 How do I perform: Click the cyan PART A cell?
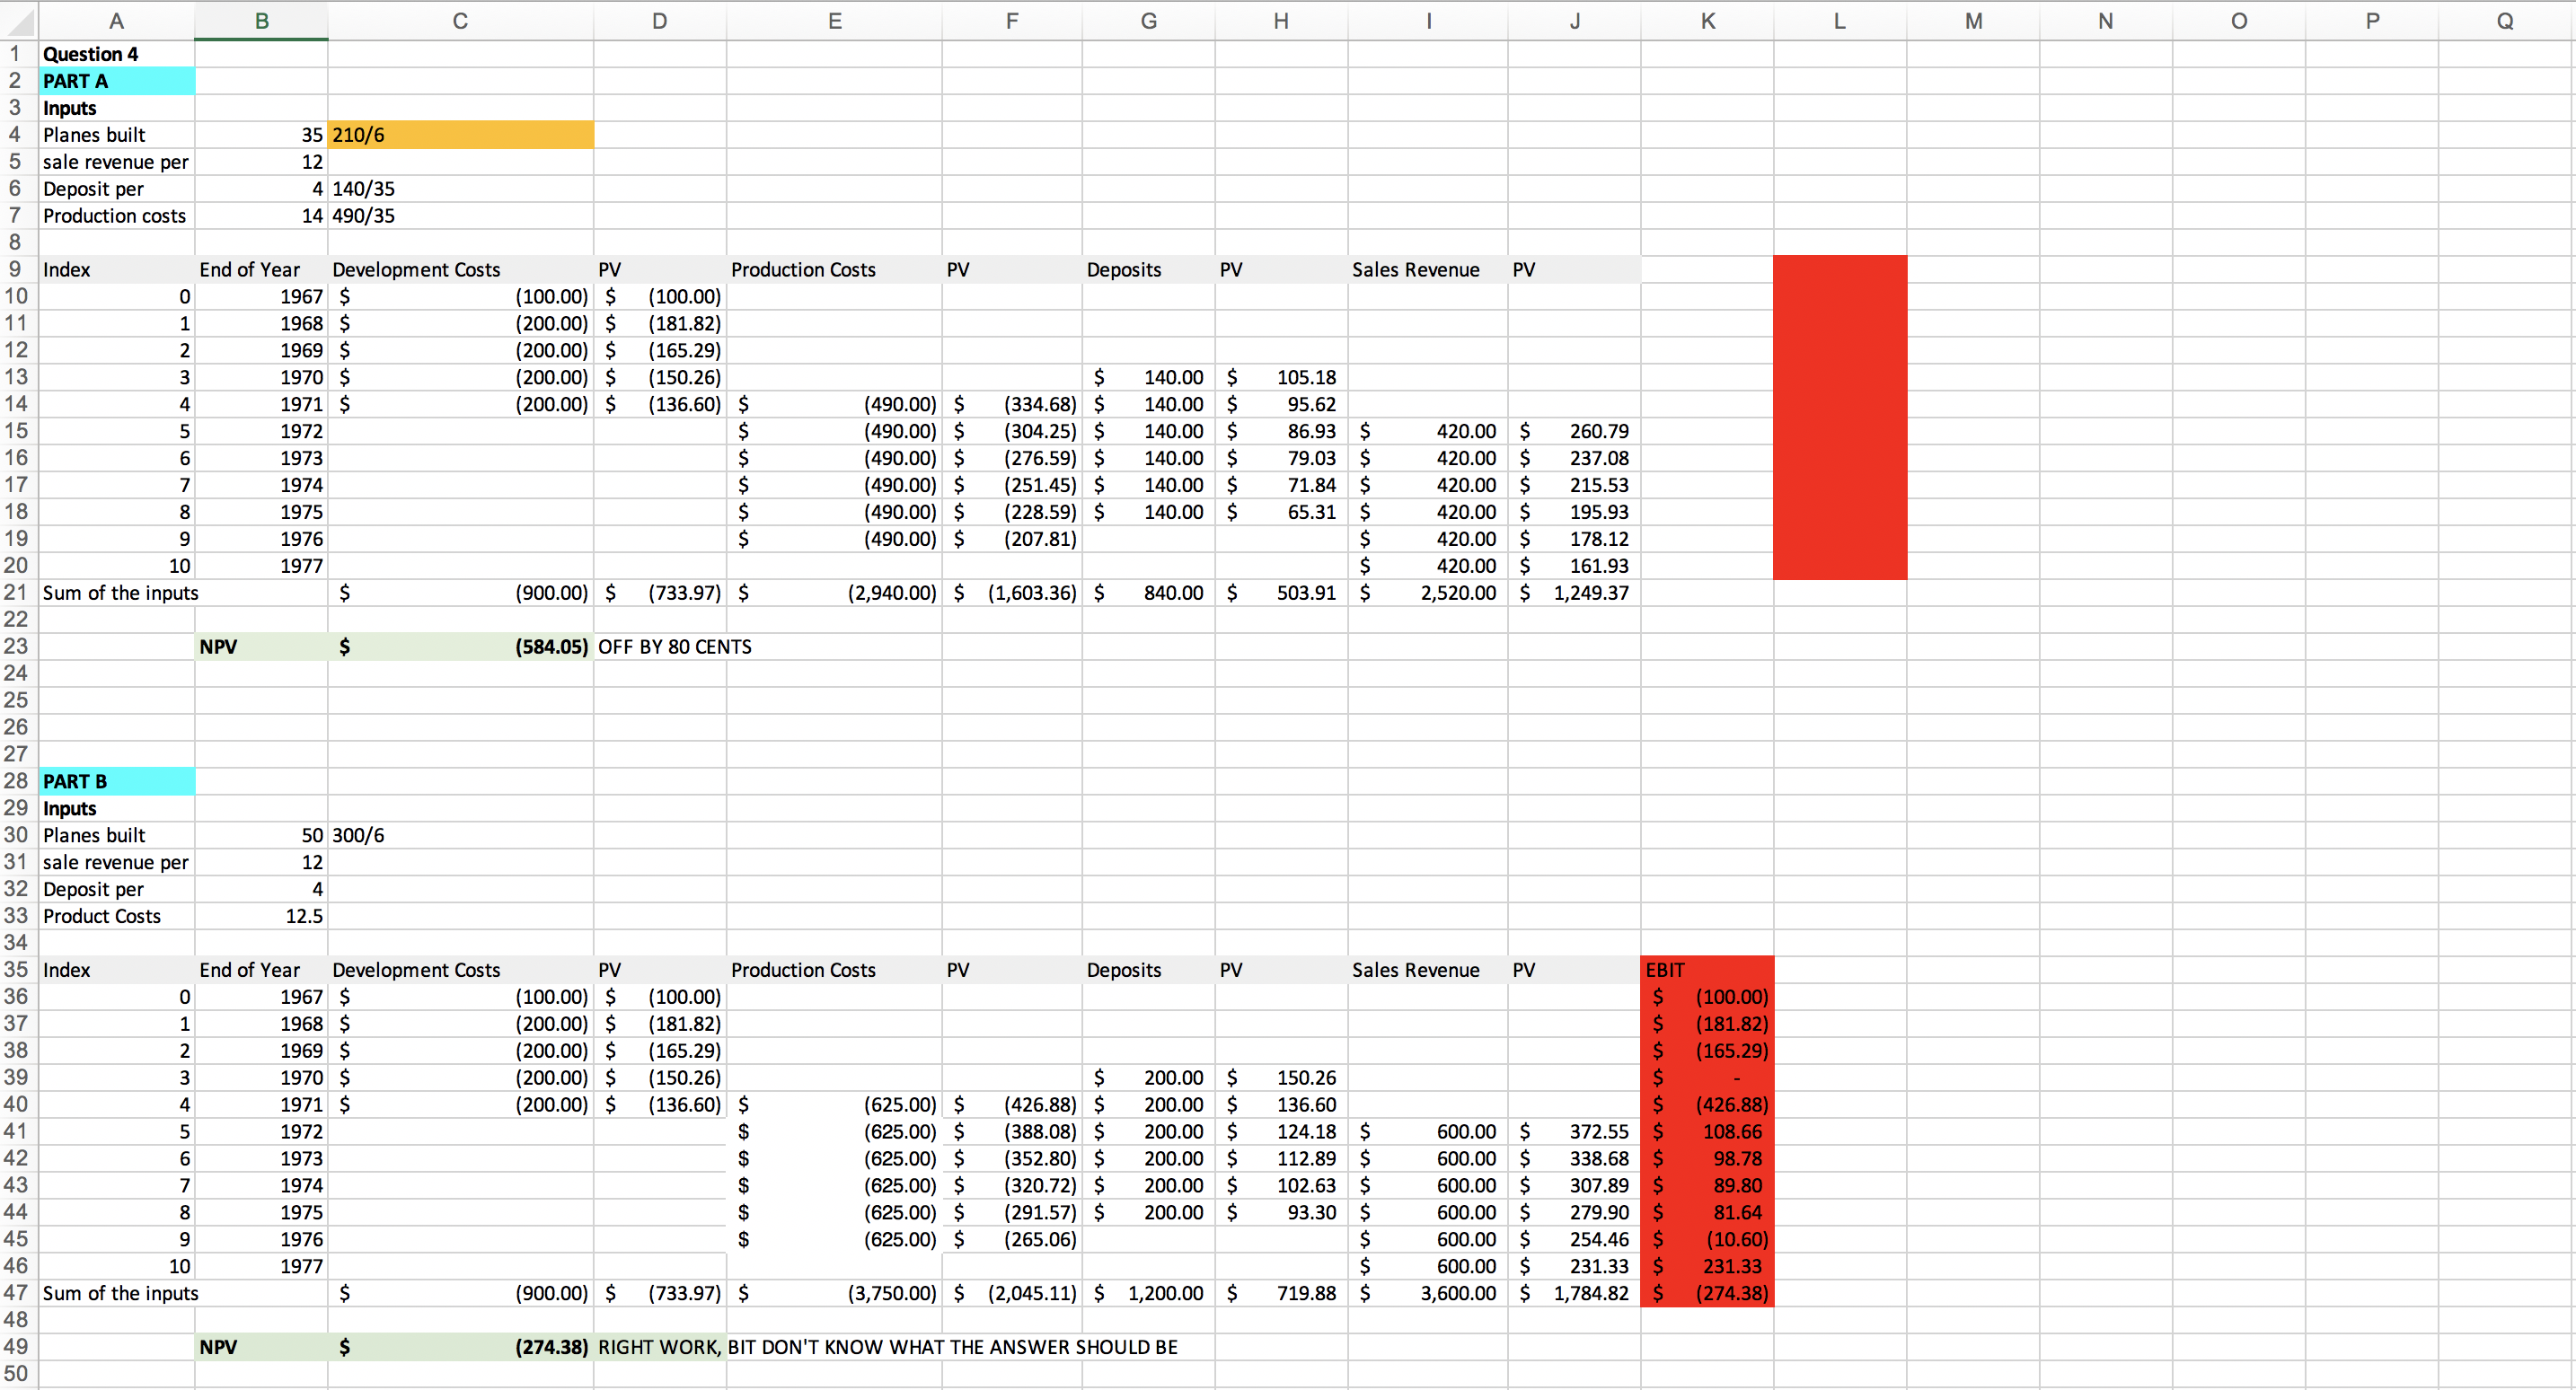117,81
